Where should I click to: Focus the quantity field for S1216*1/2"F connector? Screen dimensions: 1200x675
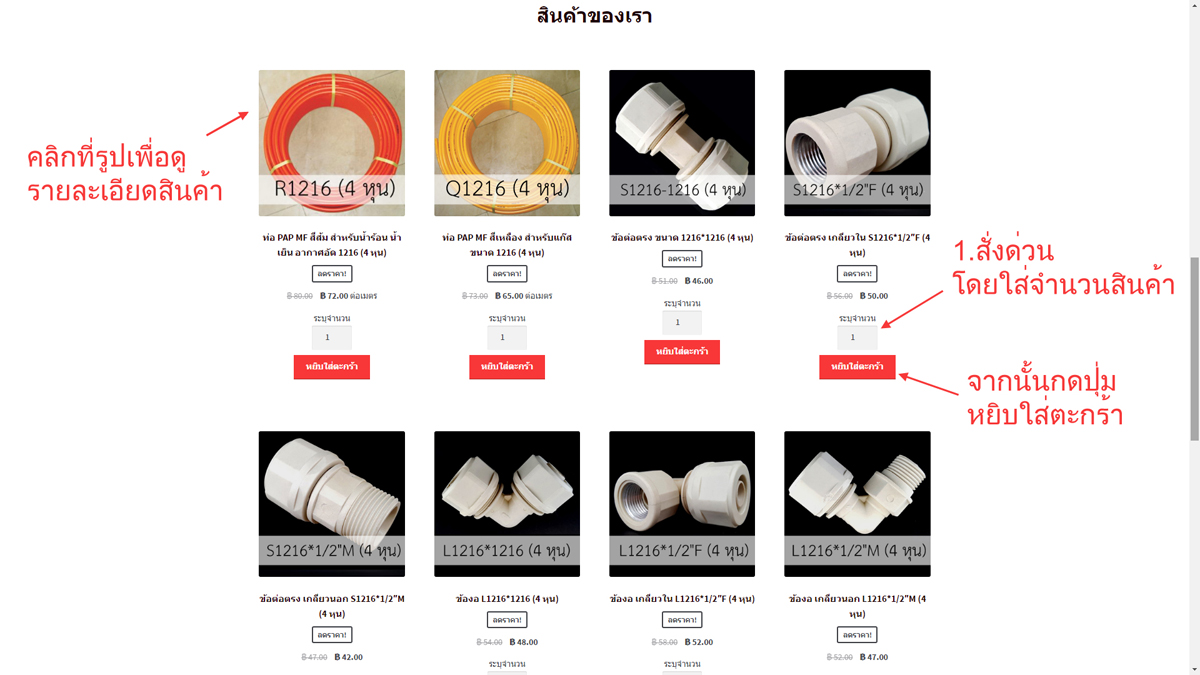(857, 338)
